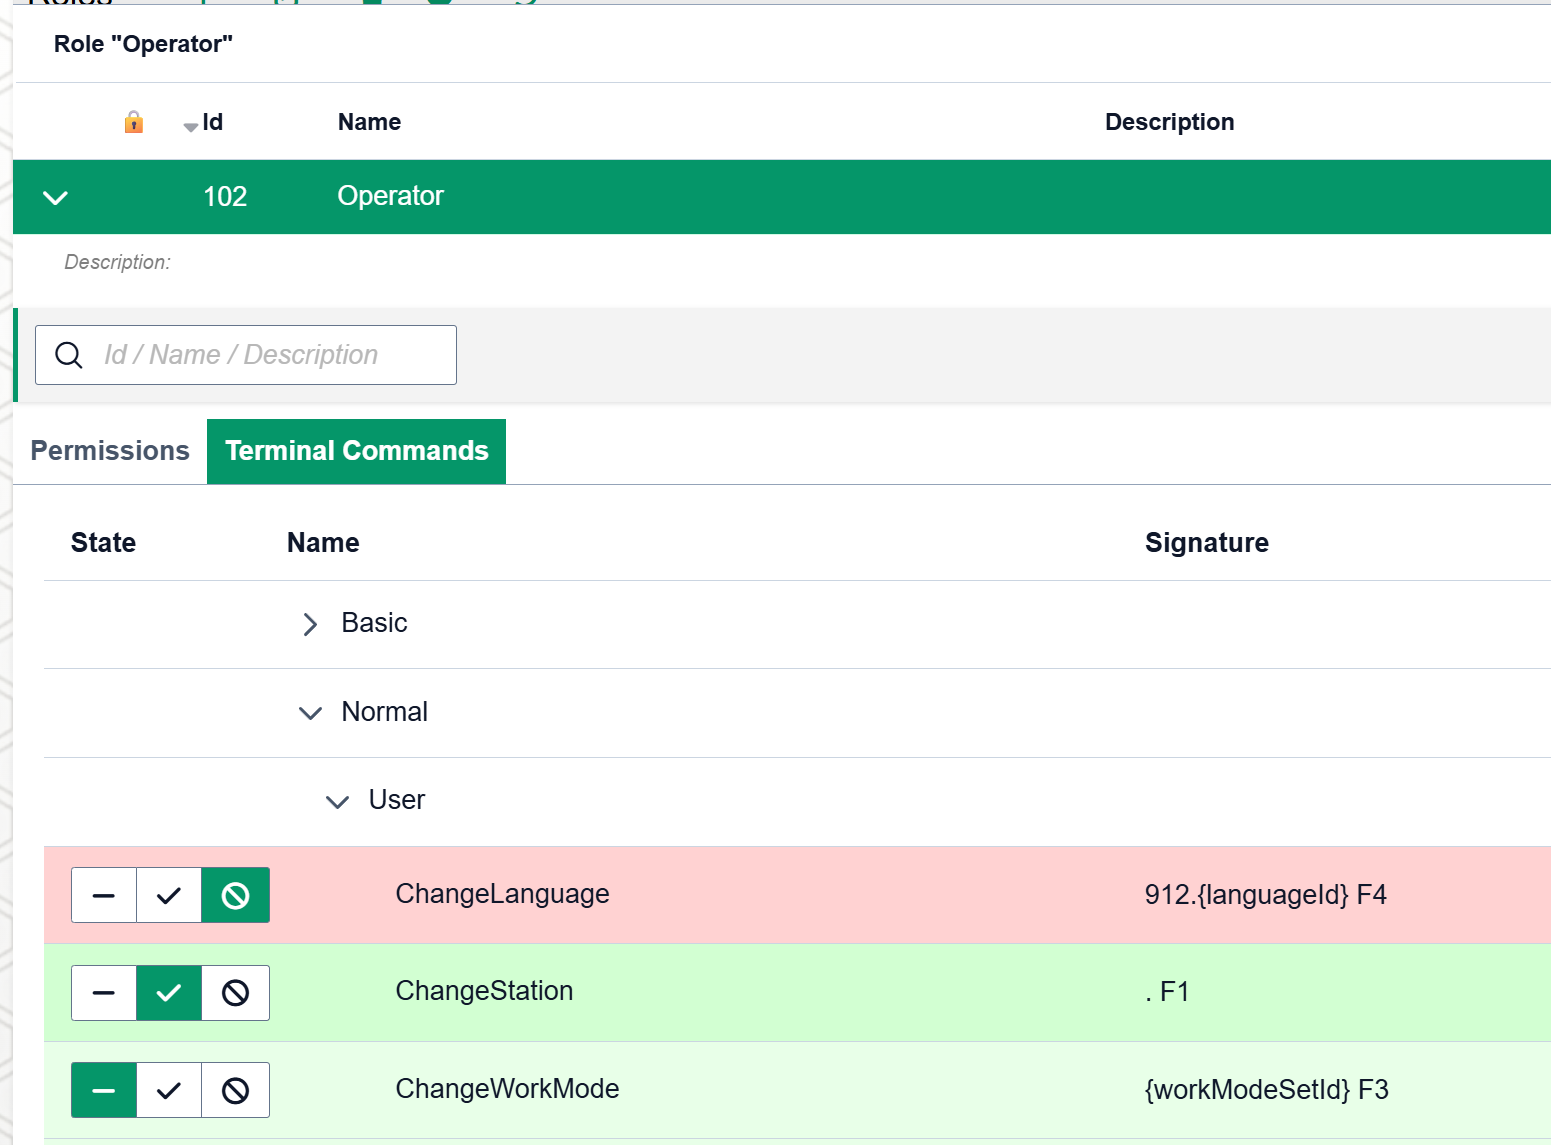Image resolution: width=1551 pixels, height=1145 pixels.
Task: Click the Name column header
Action: [x=368, y=122]
